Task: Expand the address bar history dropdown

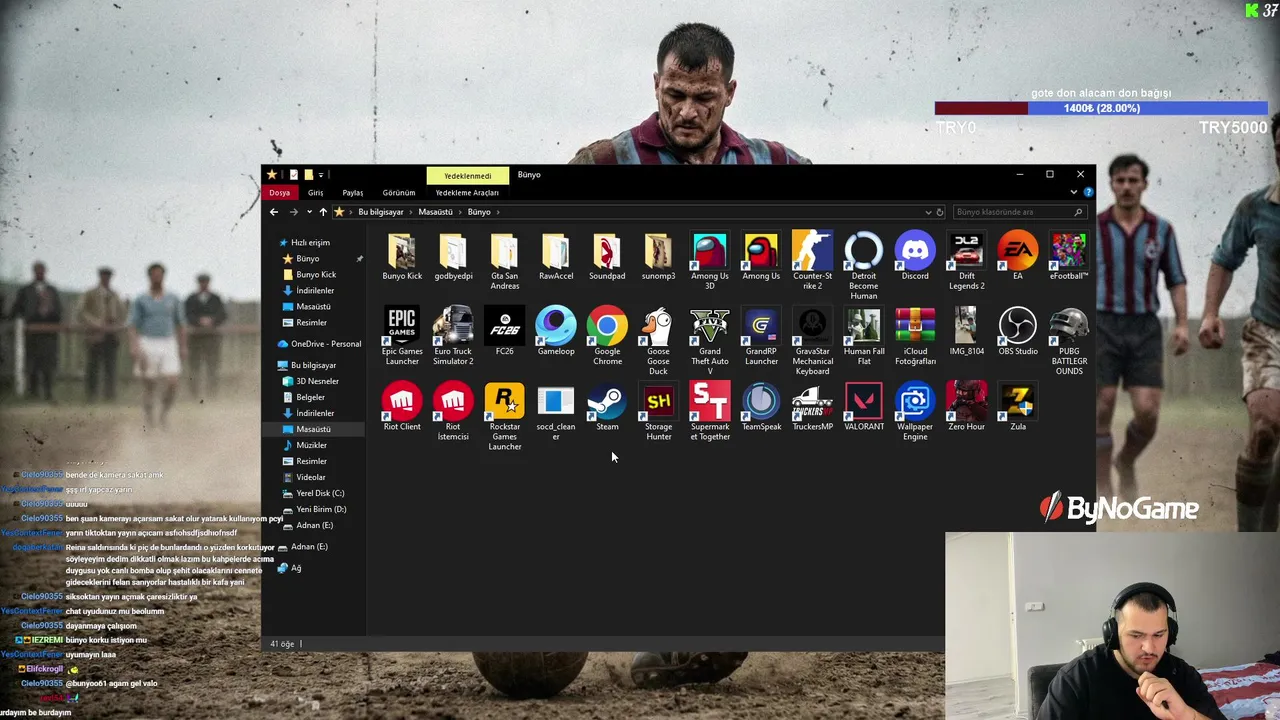Action: click(928, 212)
